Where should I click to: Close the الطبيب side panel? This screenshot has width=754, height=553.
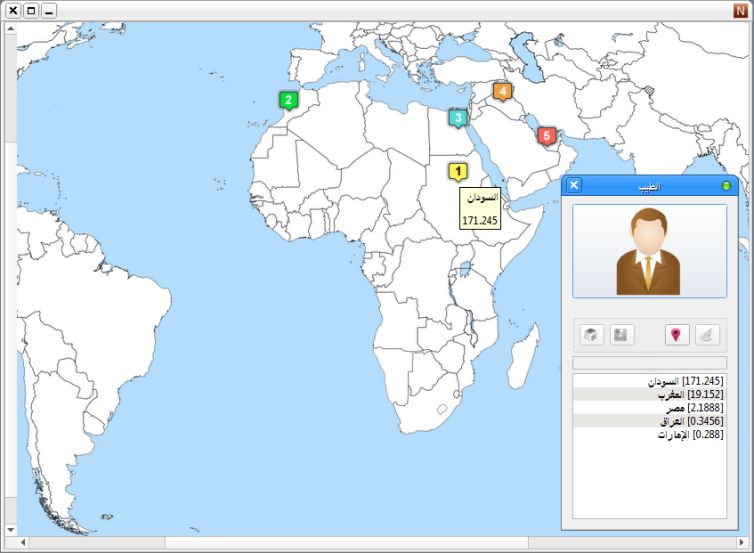tap(574, 185)
